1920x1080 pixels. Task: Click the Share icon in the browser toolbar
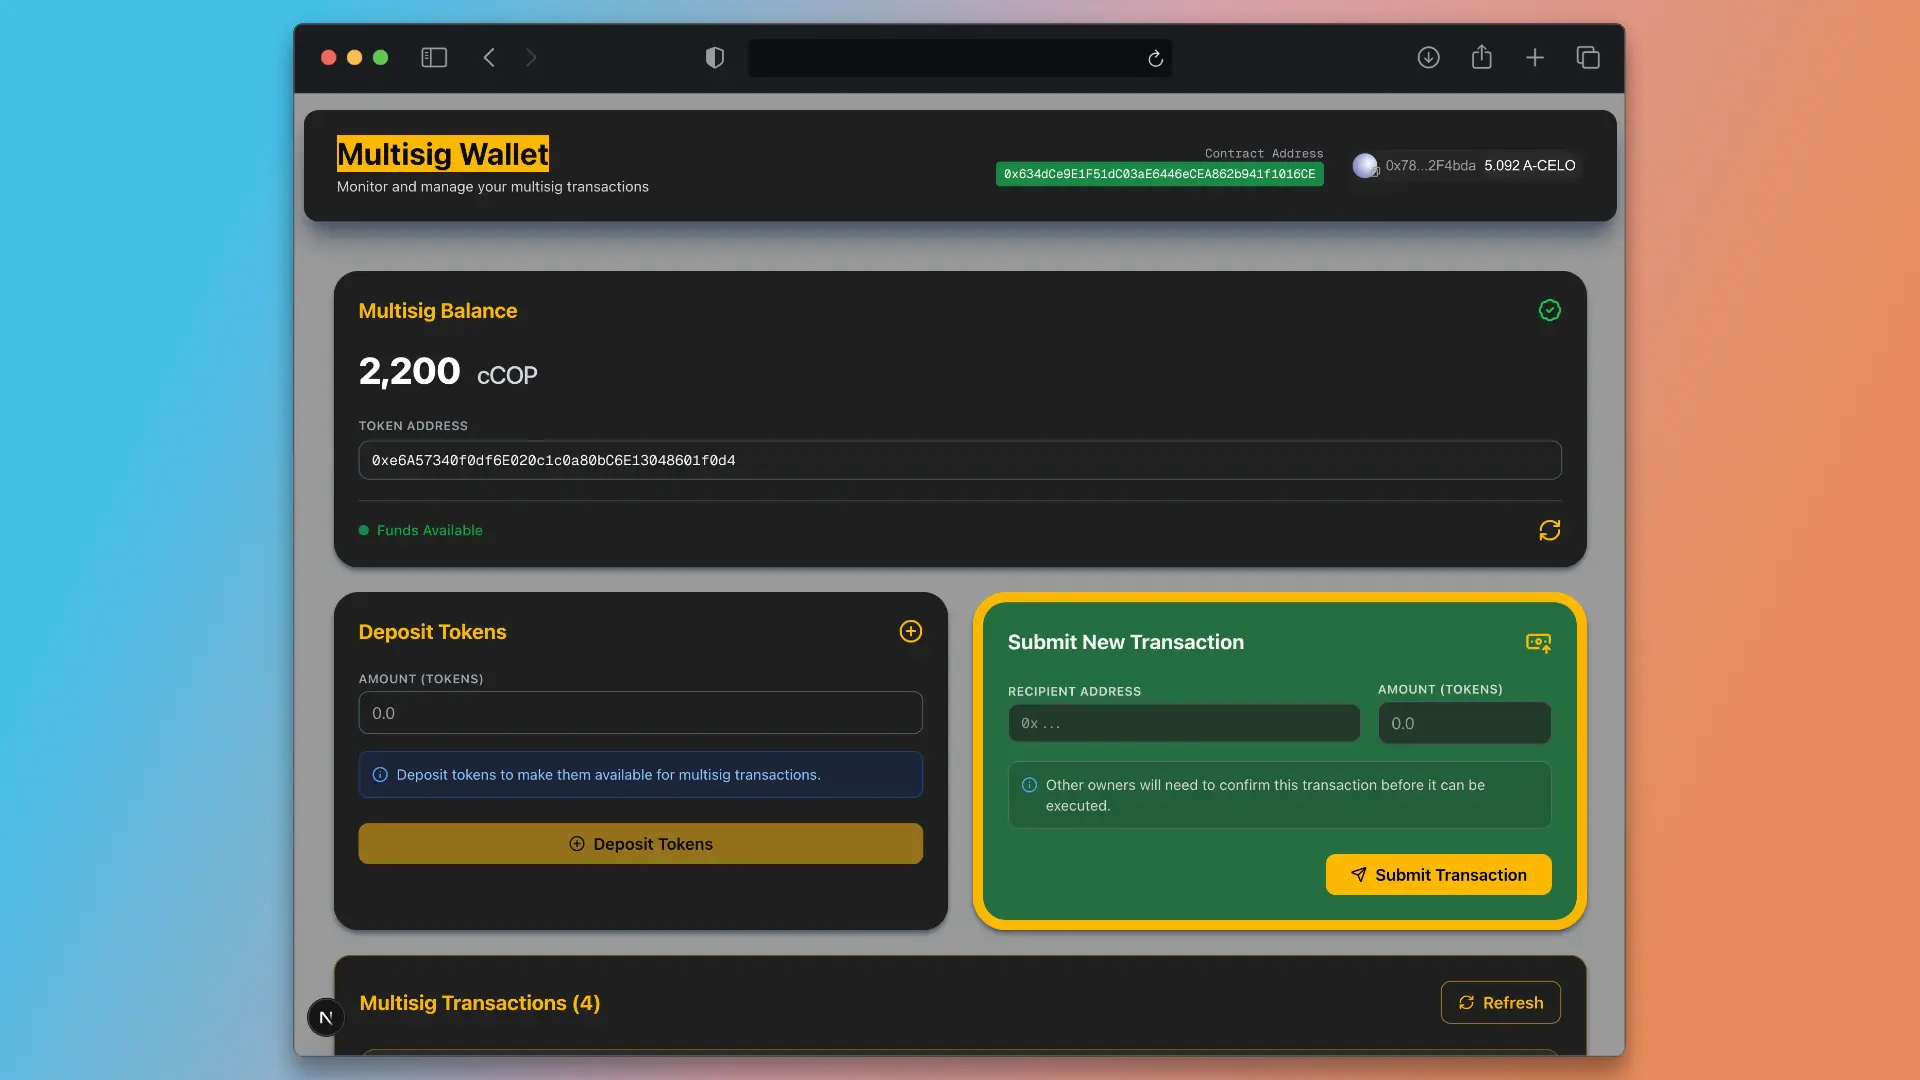tap(1482, 57)
